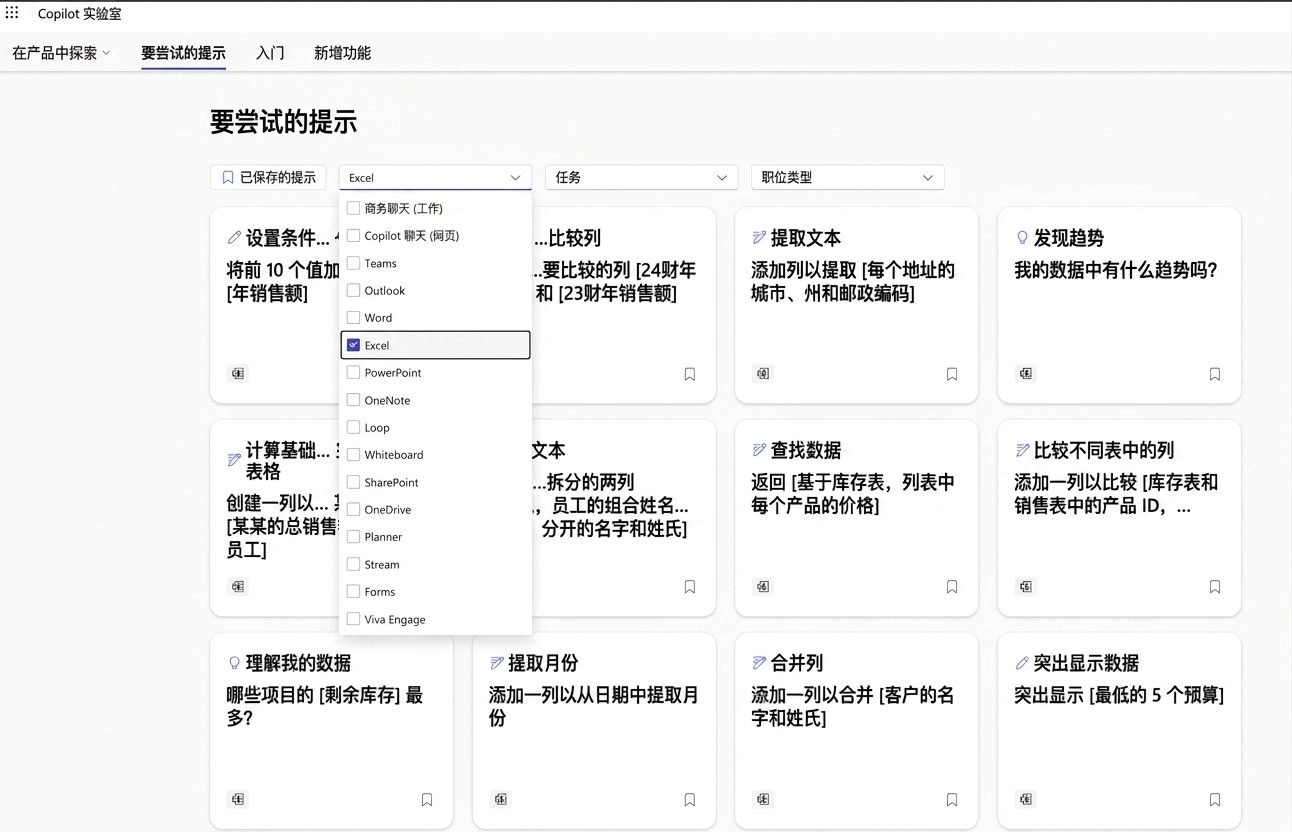This screenshot has width=1292, height=832.
Task: Check the Planner checkbox
Action: tap(353, 537)
